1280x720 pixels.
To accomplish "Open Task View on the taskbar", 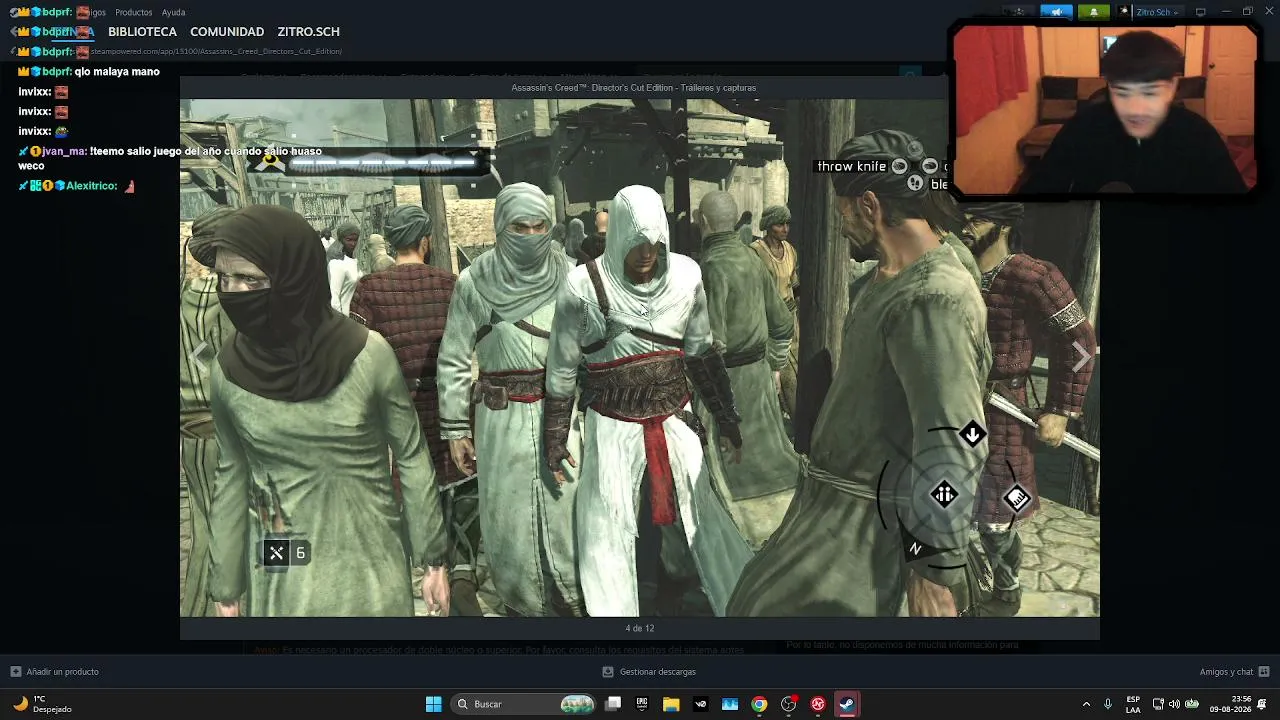I will click(613, 704).
